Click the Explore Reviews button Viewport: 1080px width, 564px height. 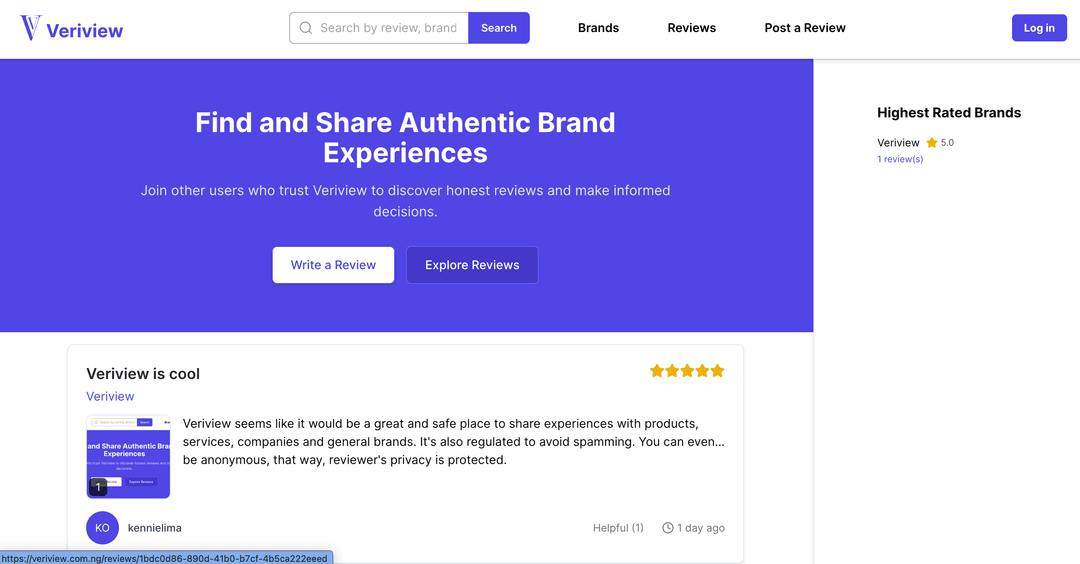click(x=472, y=265)
